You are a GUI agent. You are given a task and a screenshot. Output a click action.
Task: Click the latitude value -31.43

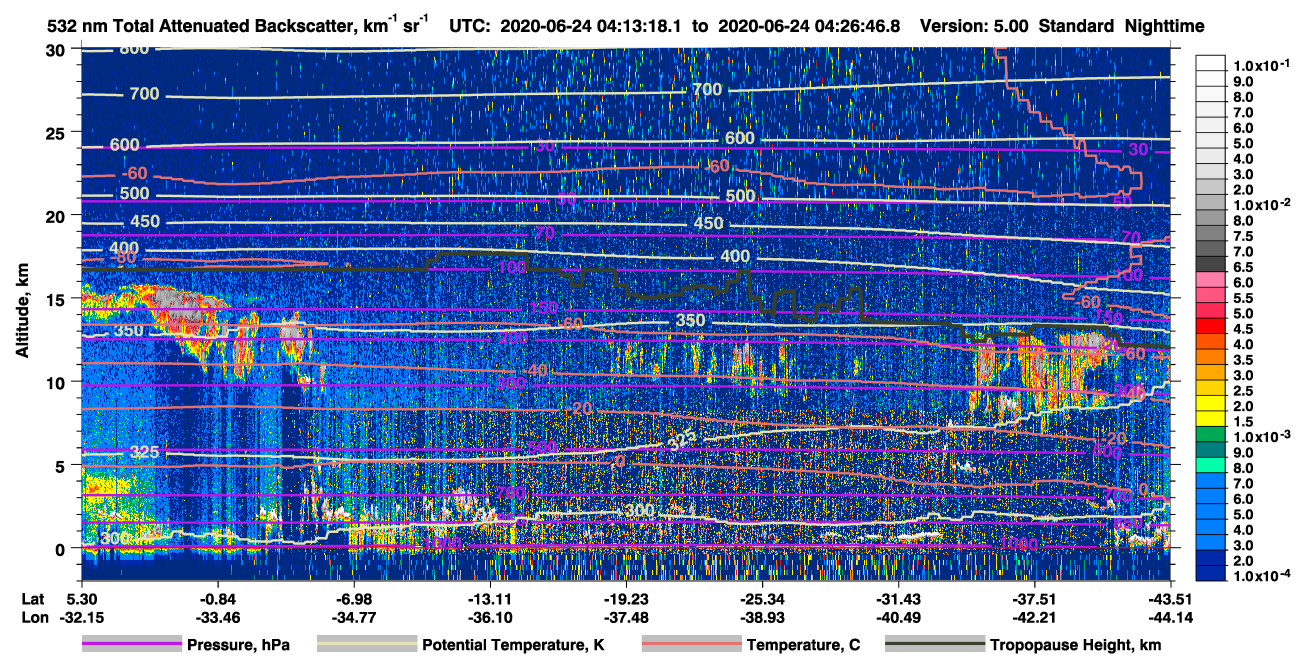pos(898,598)
